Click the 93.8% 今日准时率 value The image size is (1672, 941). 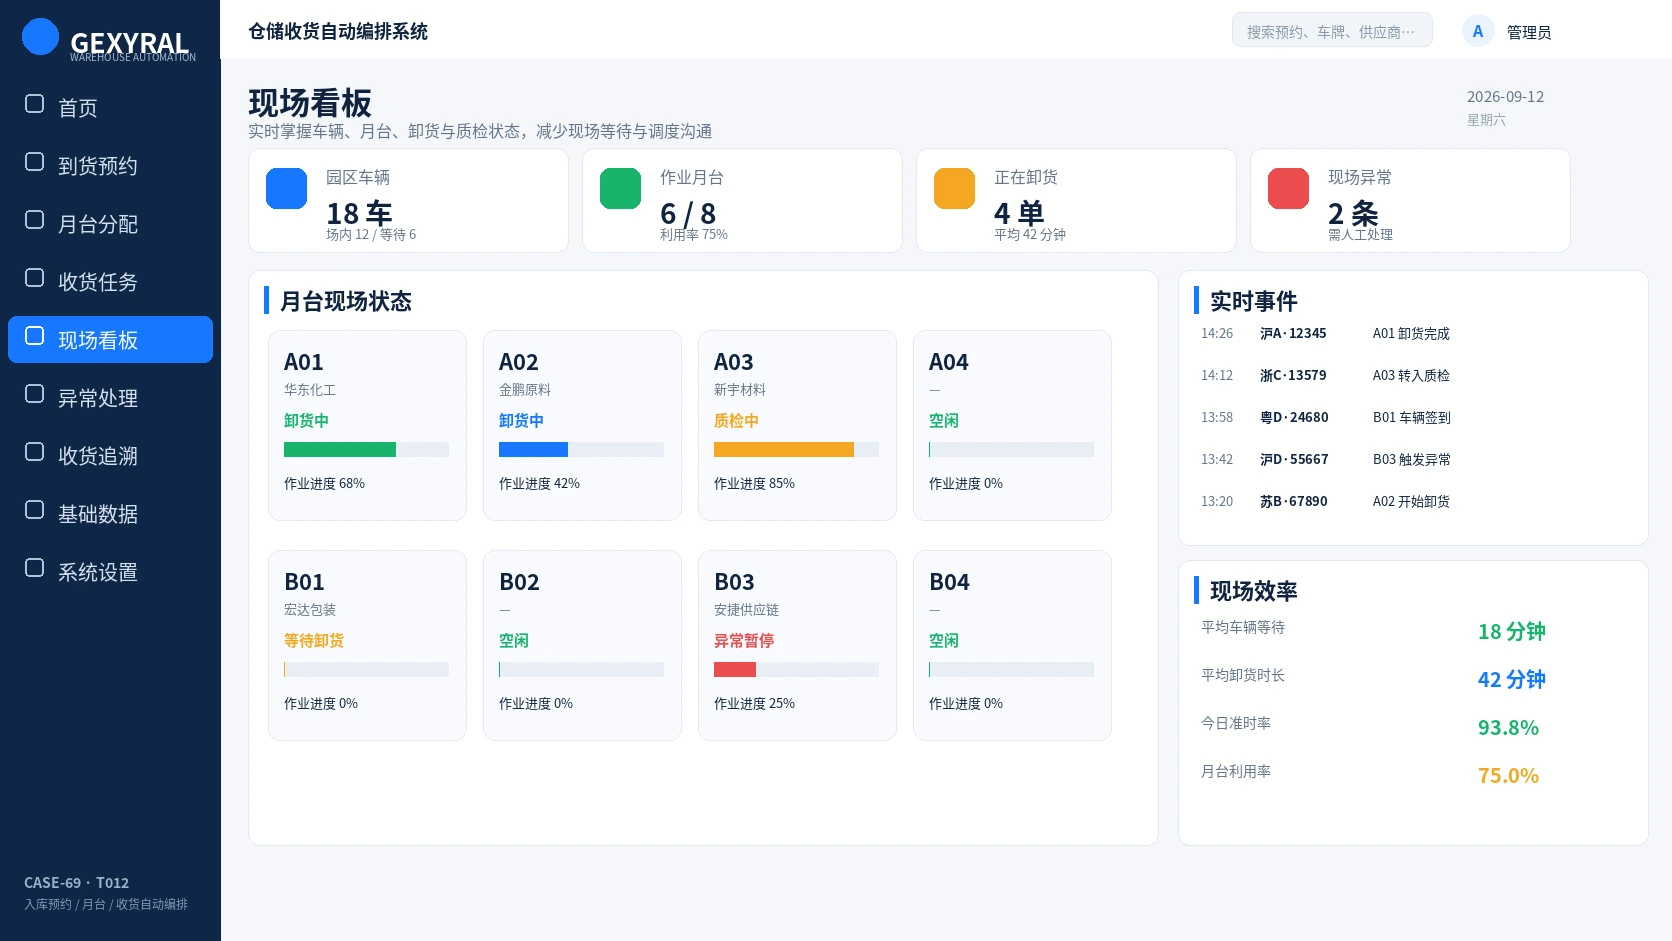(x=1508, y=728)
